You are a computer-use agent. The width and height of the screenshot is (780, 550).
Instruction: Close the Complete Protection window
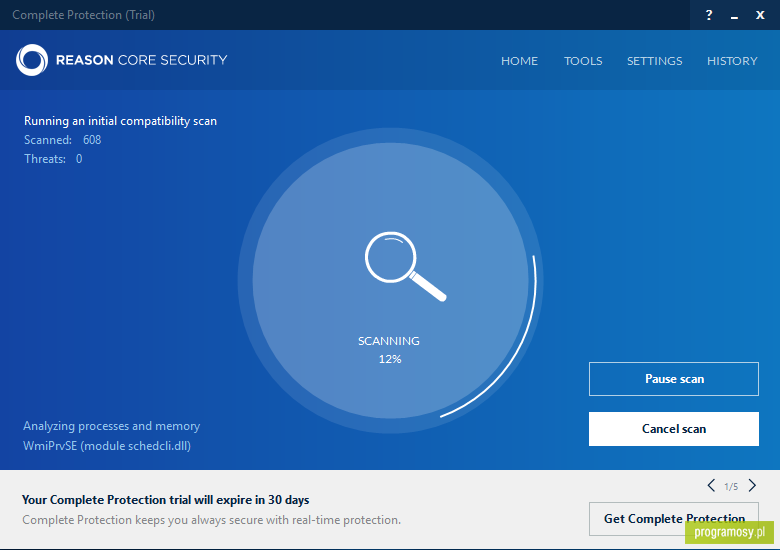point(760,15)
